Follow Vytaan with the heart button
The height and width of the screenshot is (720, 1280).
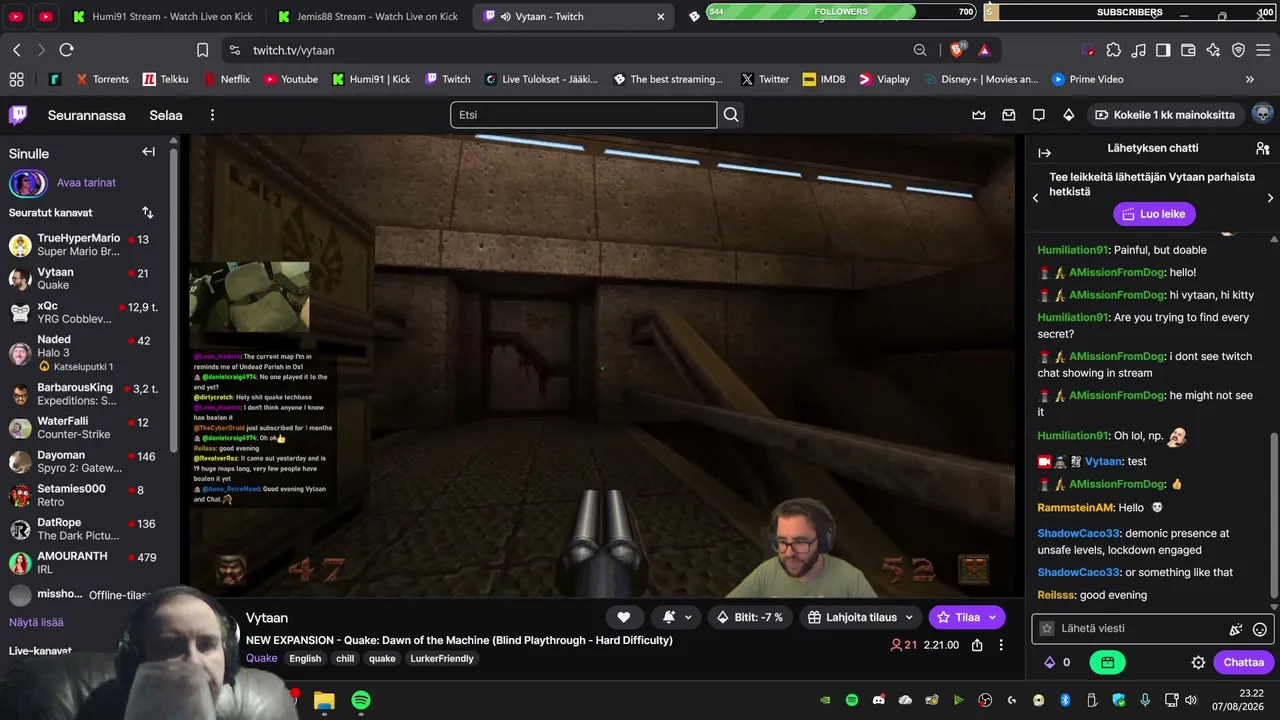(623, 617)
